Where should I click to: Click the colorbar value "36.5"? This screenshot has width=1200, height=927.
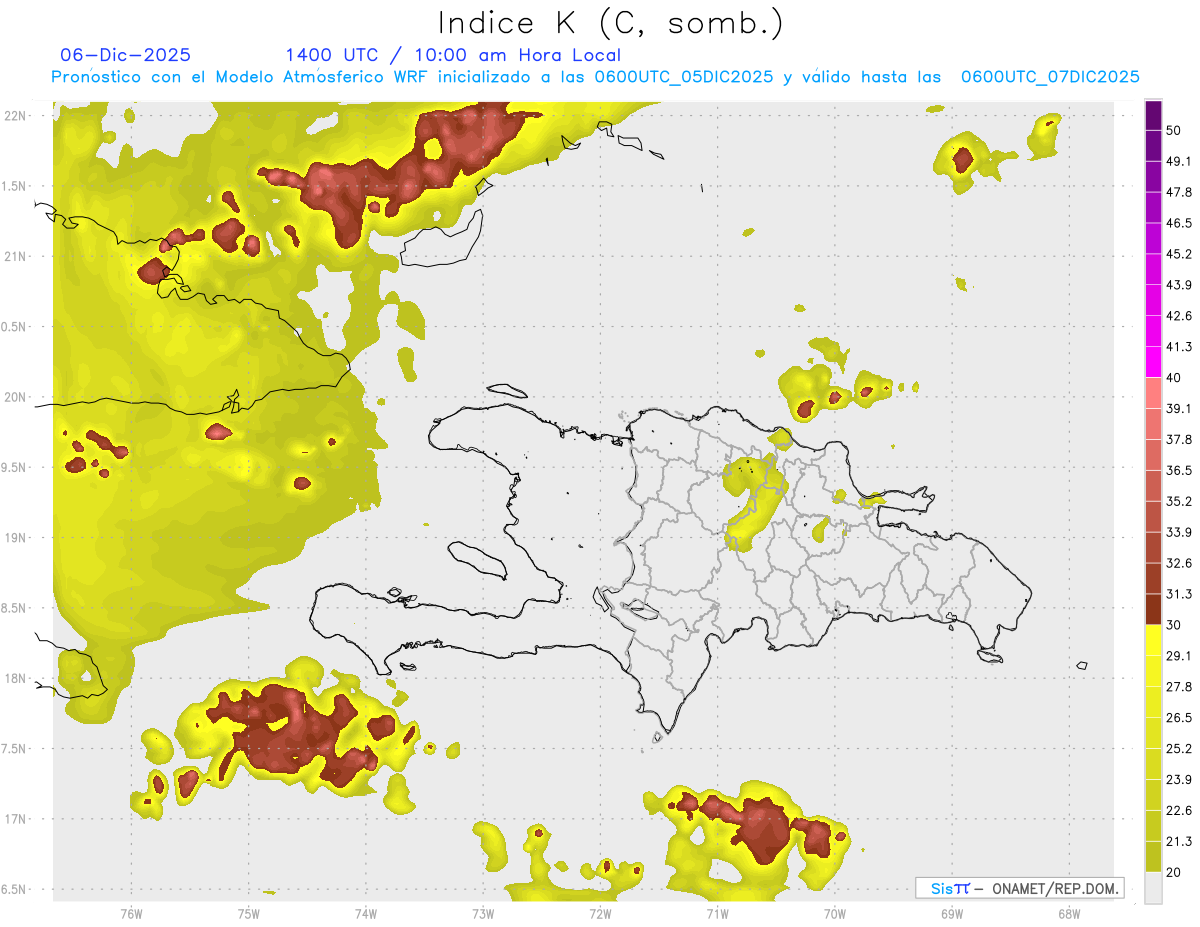click(x=1179, y=470)
